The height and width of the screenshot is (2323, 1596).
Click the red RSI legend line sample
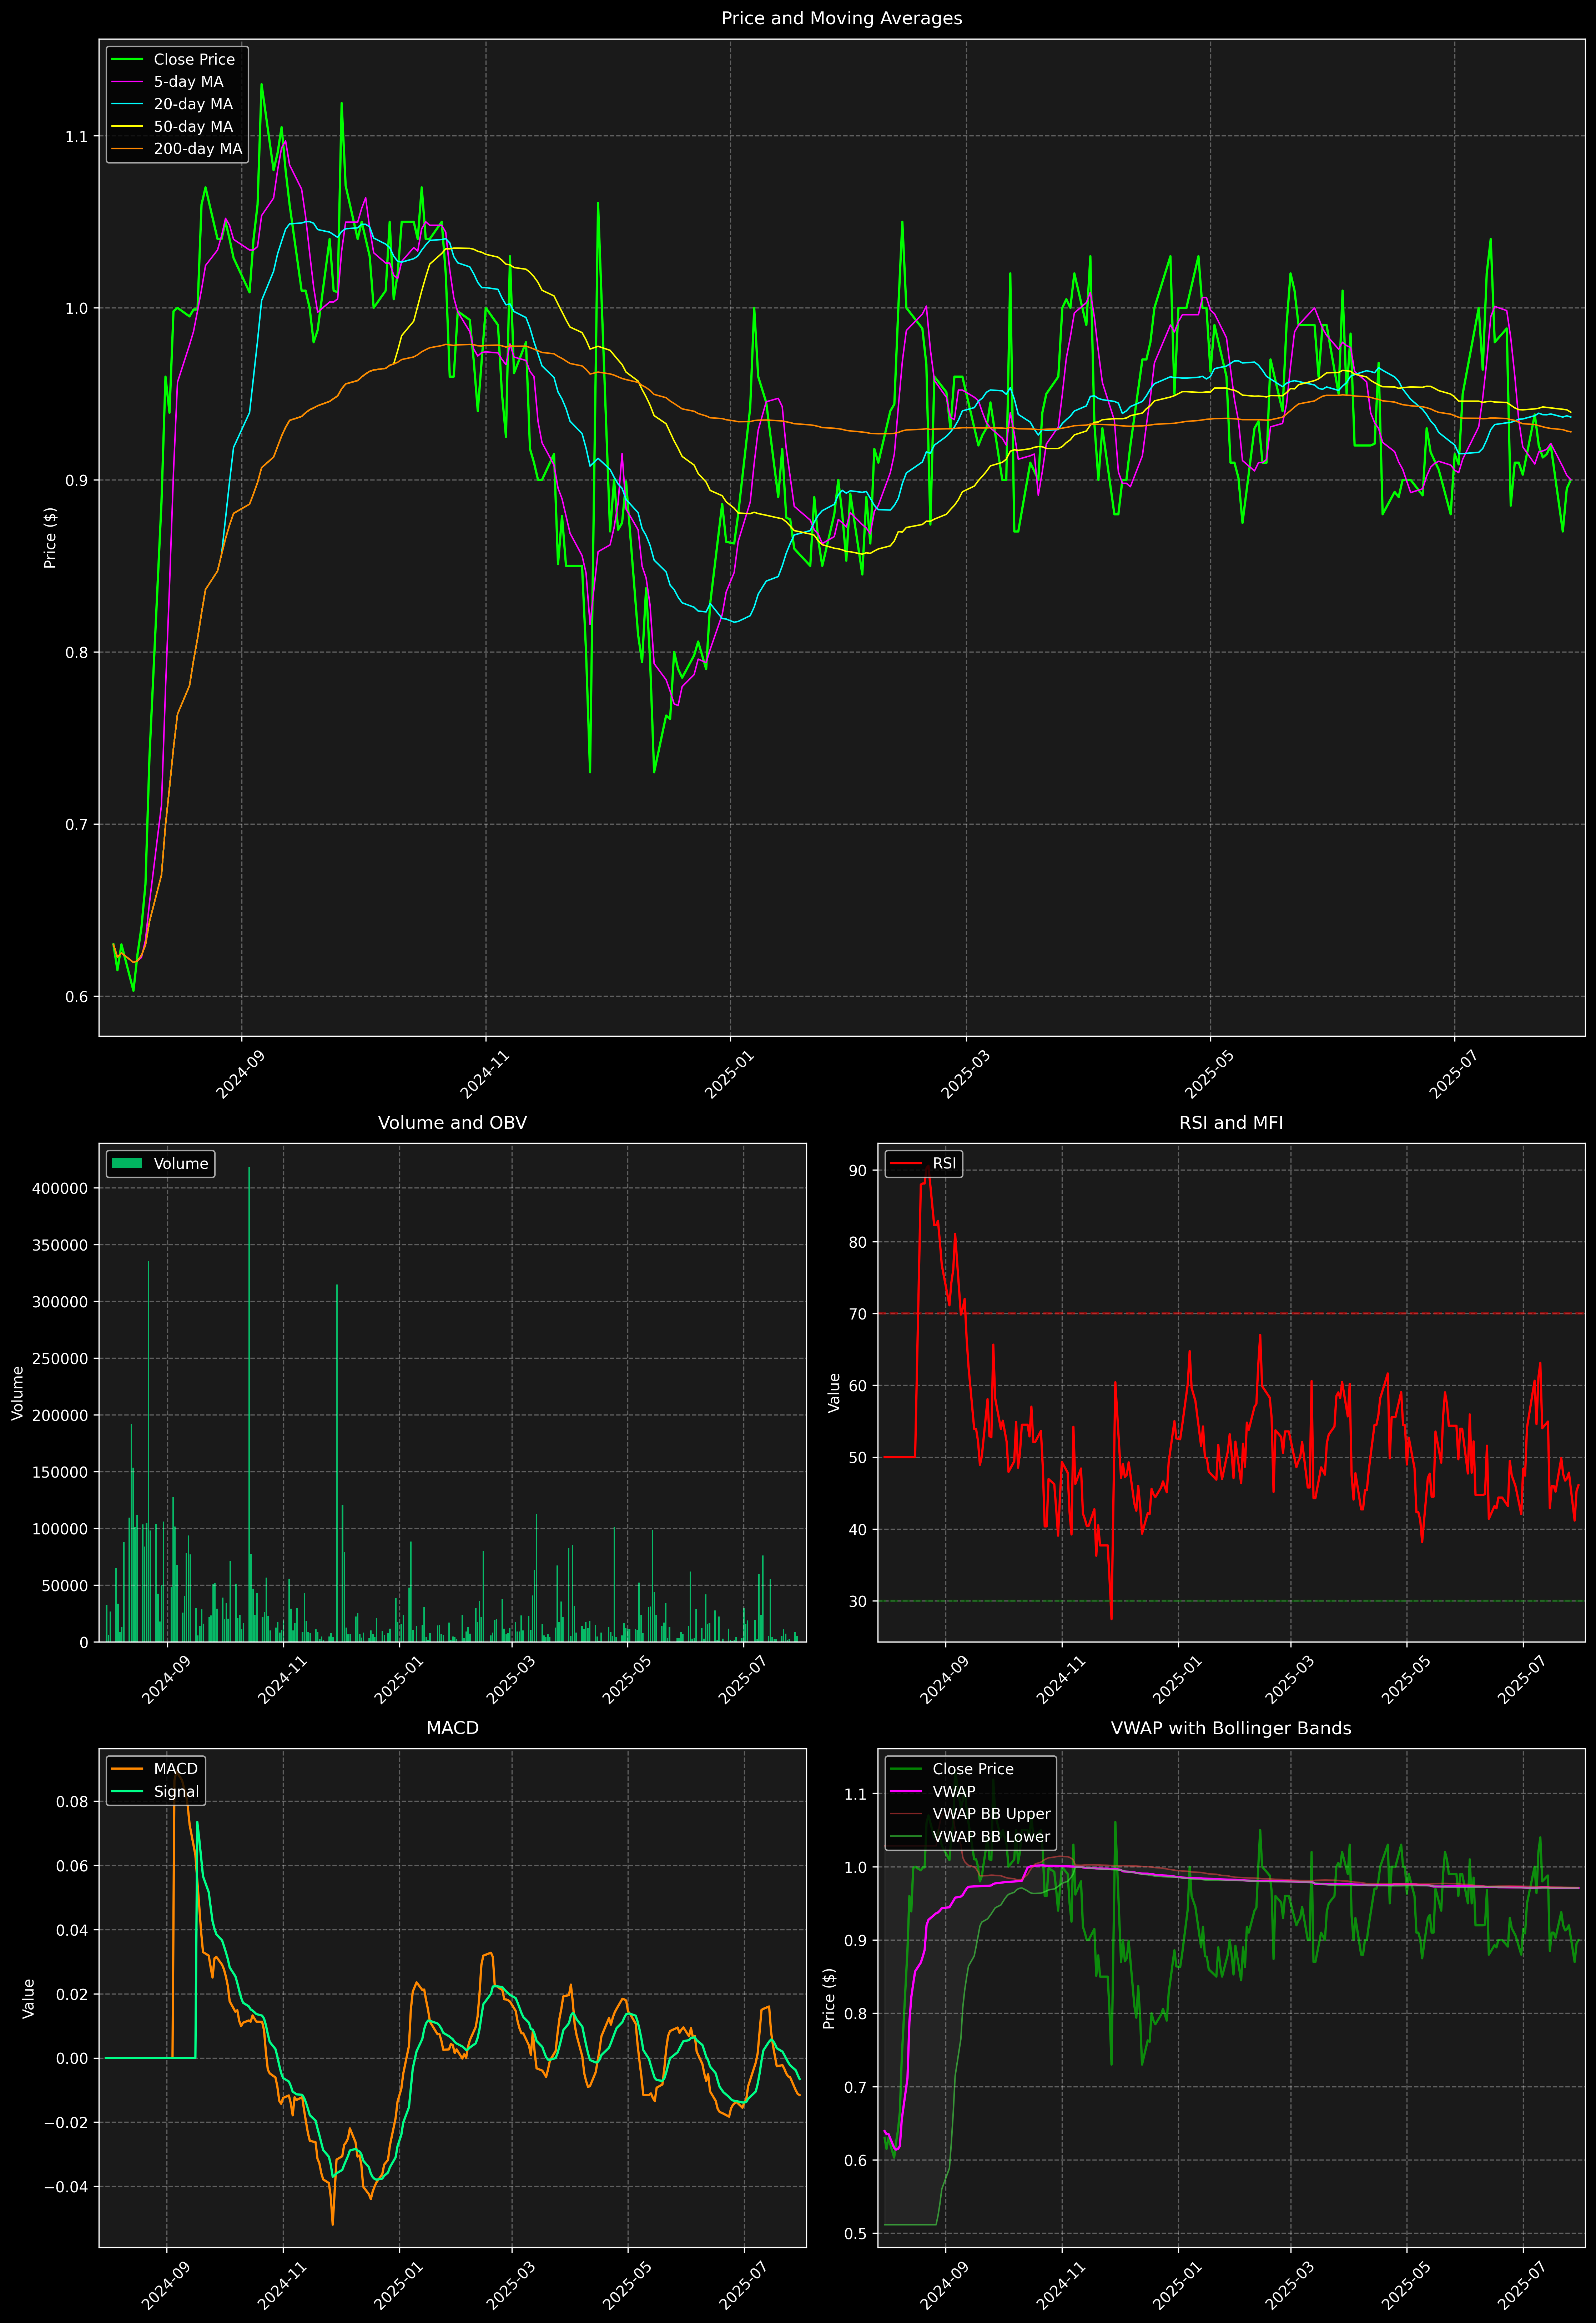906,1164
